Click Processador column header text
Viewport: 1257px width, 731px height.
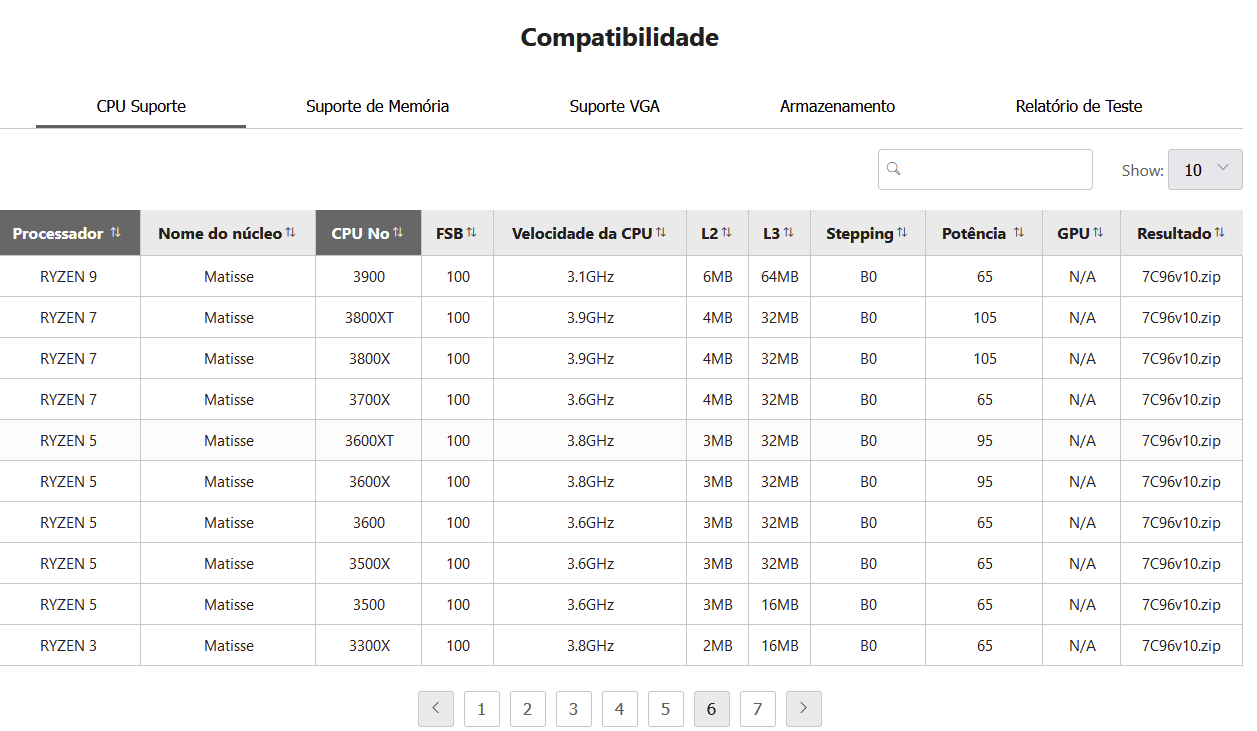[x=58, y=233]
